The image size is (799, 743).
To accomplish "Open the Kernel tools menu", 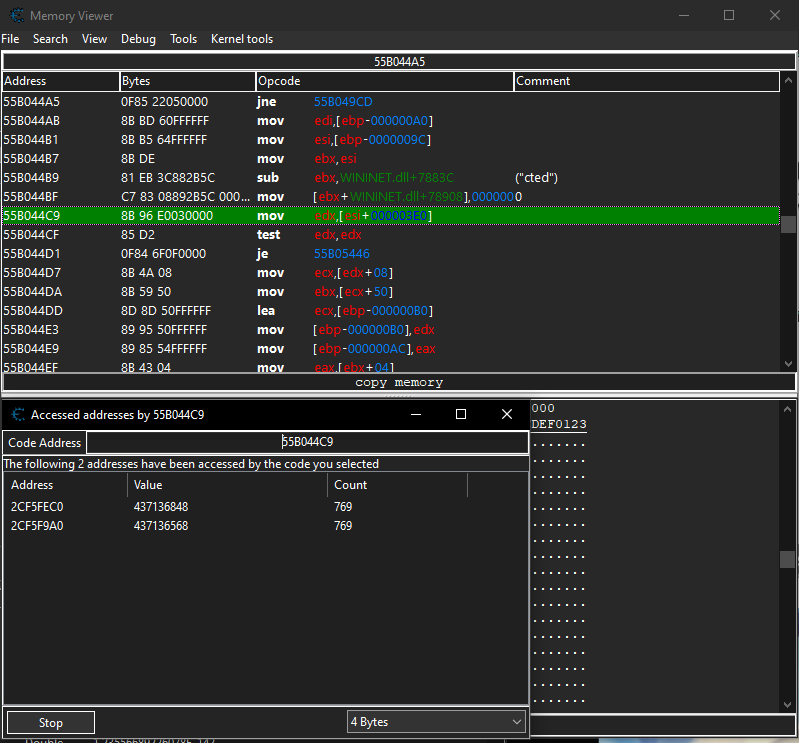I will (x=242, y=39).
